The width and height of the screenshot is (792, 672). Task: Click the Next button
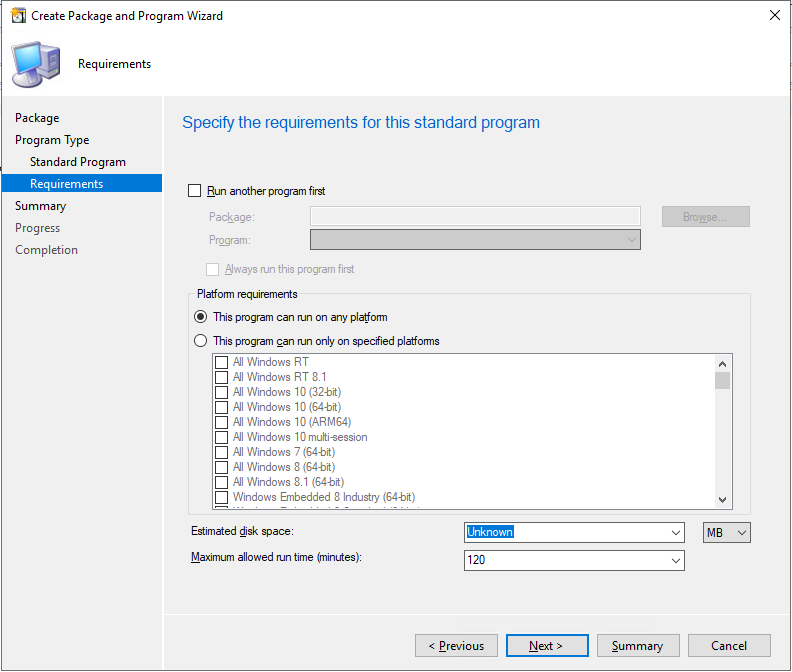[x=547, y=646]
